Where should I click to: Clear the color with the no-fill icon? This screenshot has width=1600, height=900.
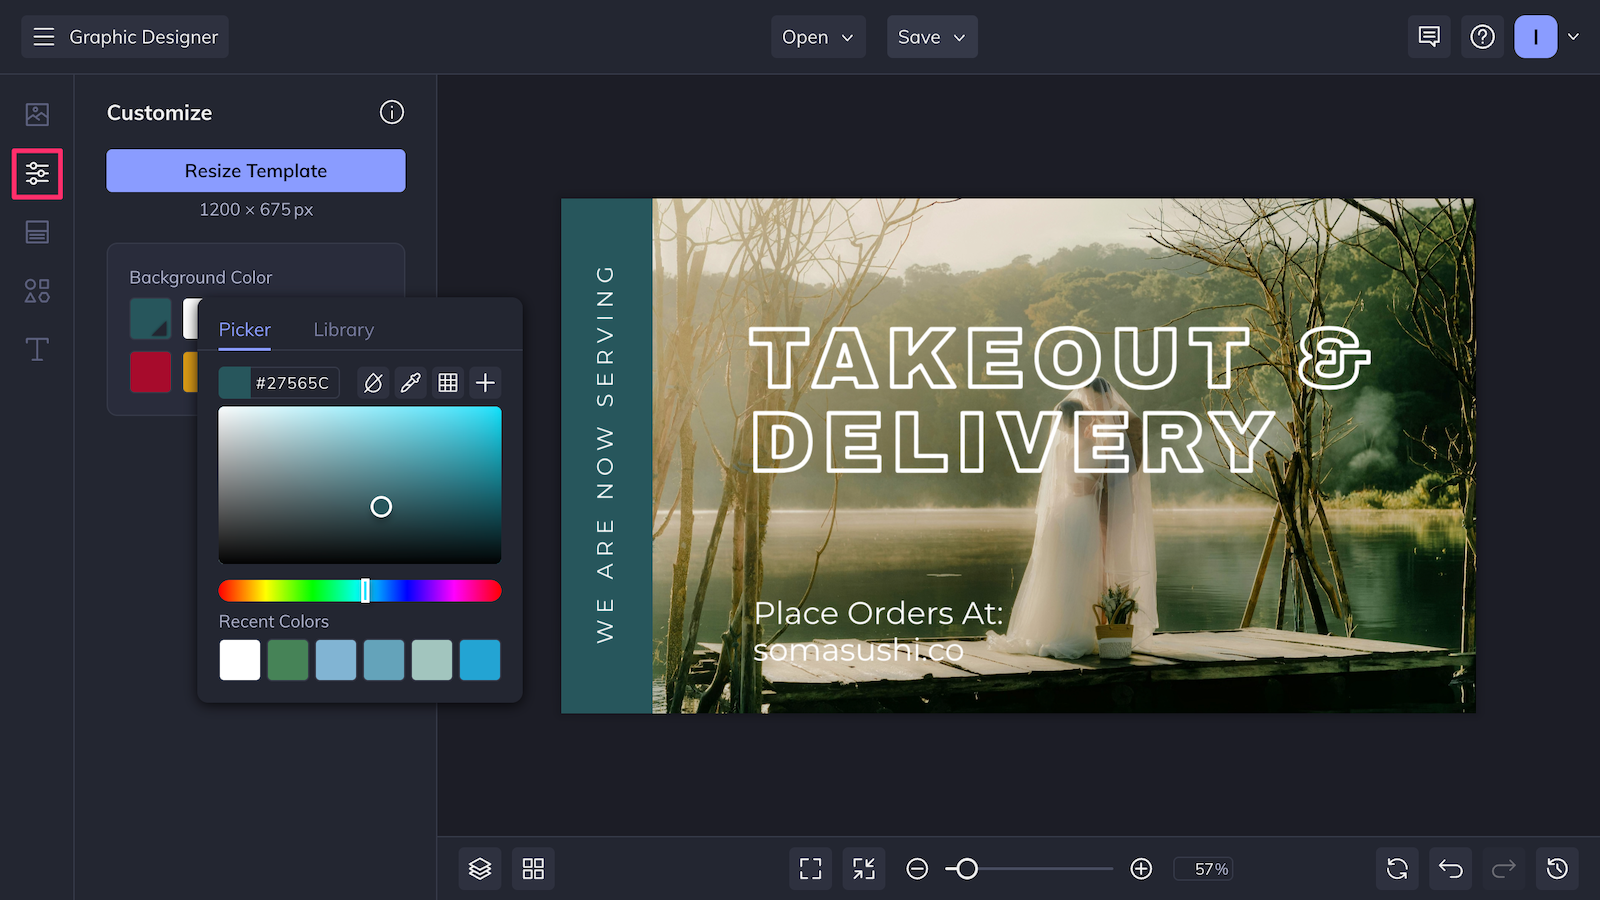click(x=372, y=382)
